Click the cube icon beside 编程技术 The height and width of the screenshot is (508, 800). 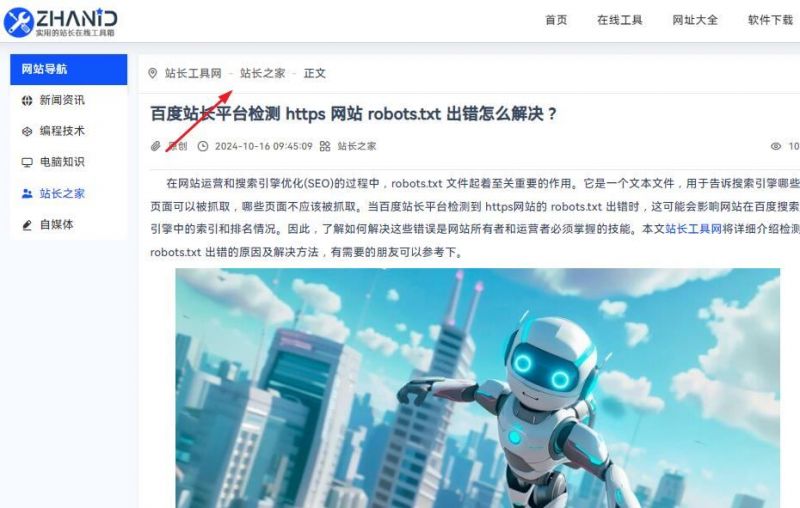(27, 132)
